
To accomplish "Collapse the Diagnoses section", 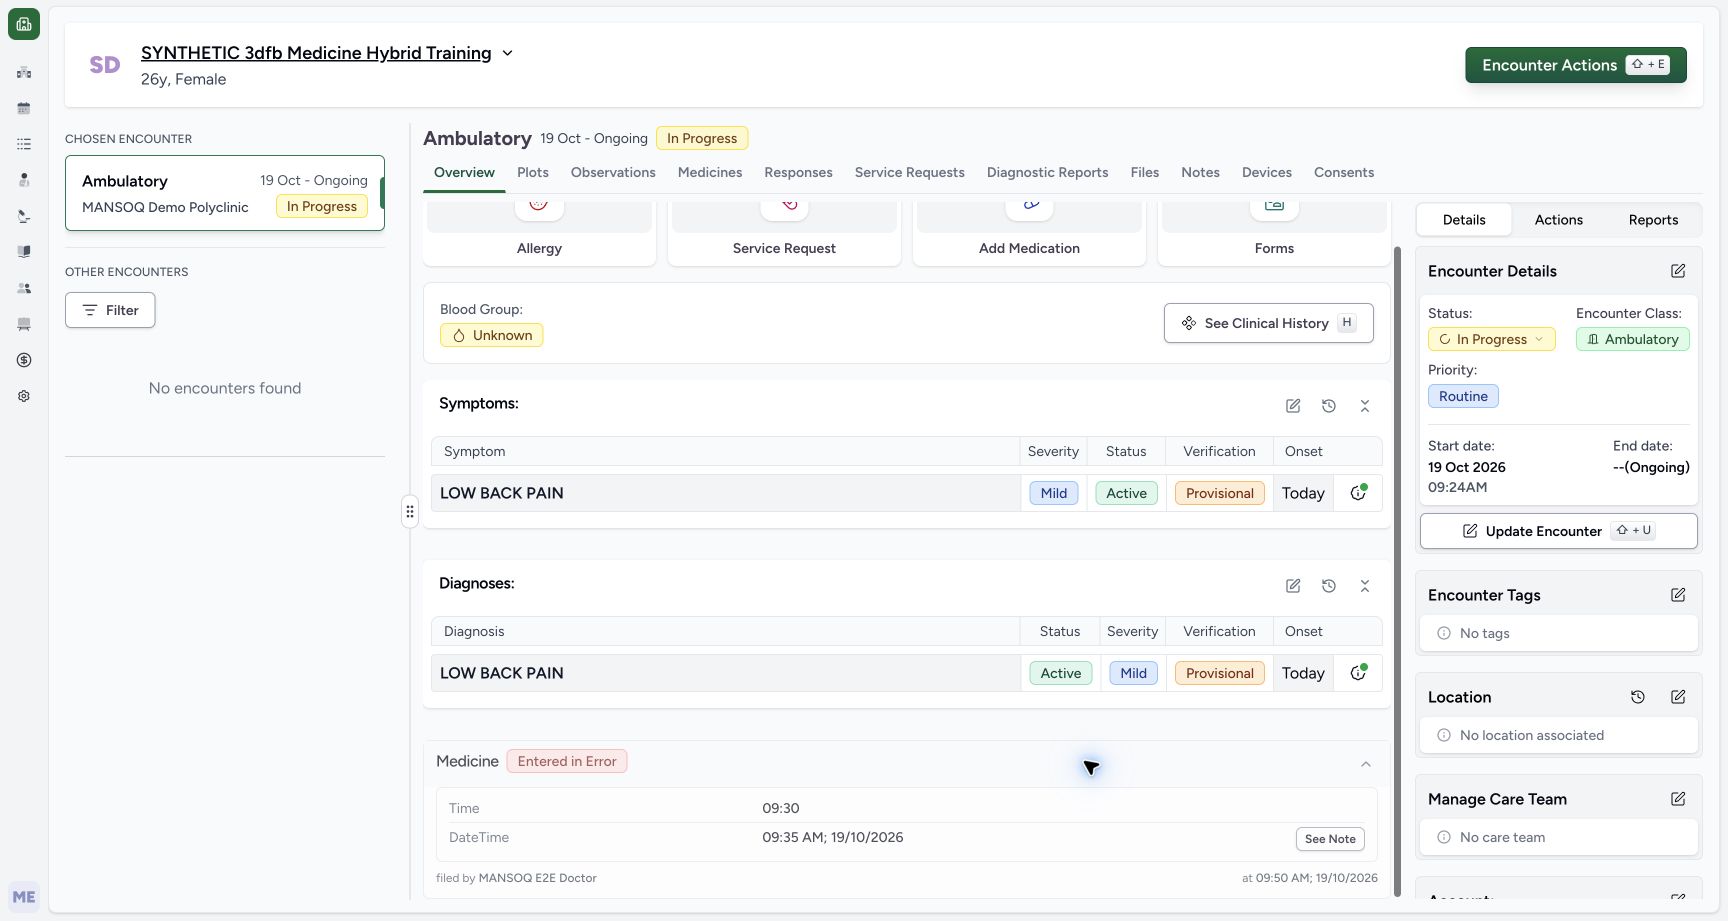I will pyautogui.click(x=1365, y=586).
